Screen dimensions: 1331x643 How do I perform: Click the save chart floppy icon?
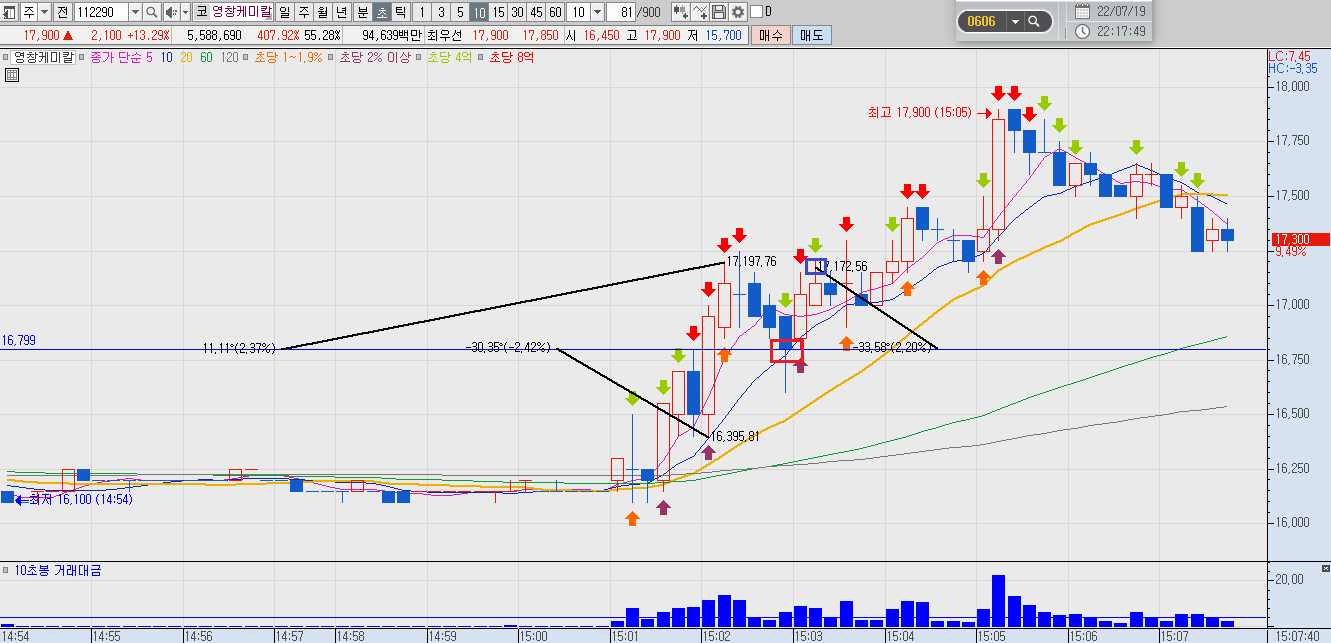click(719, 12)
